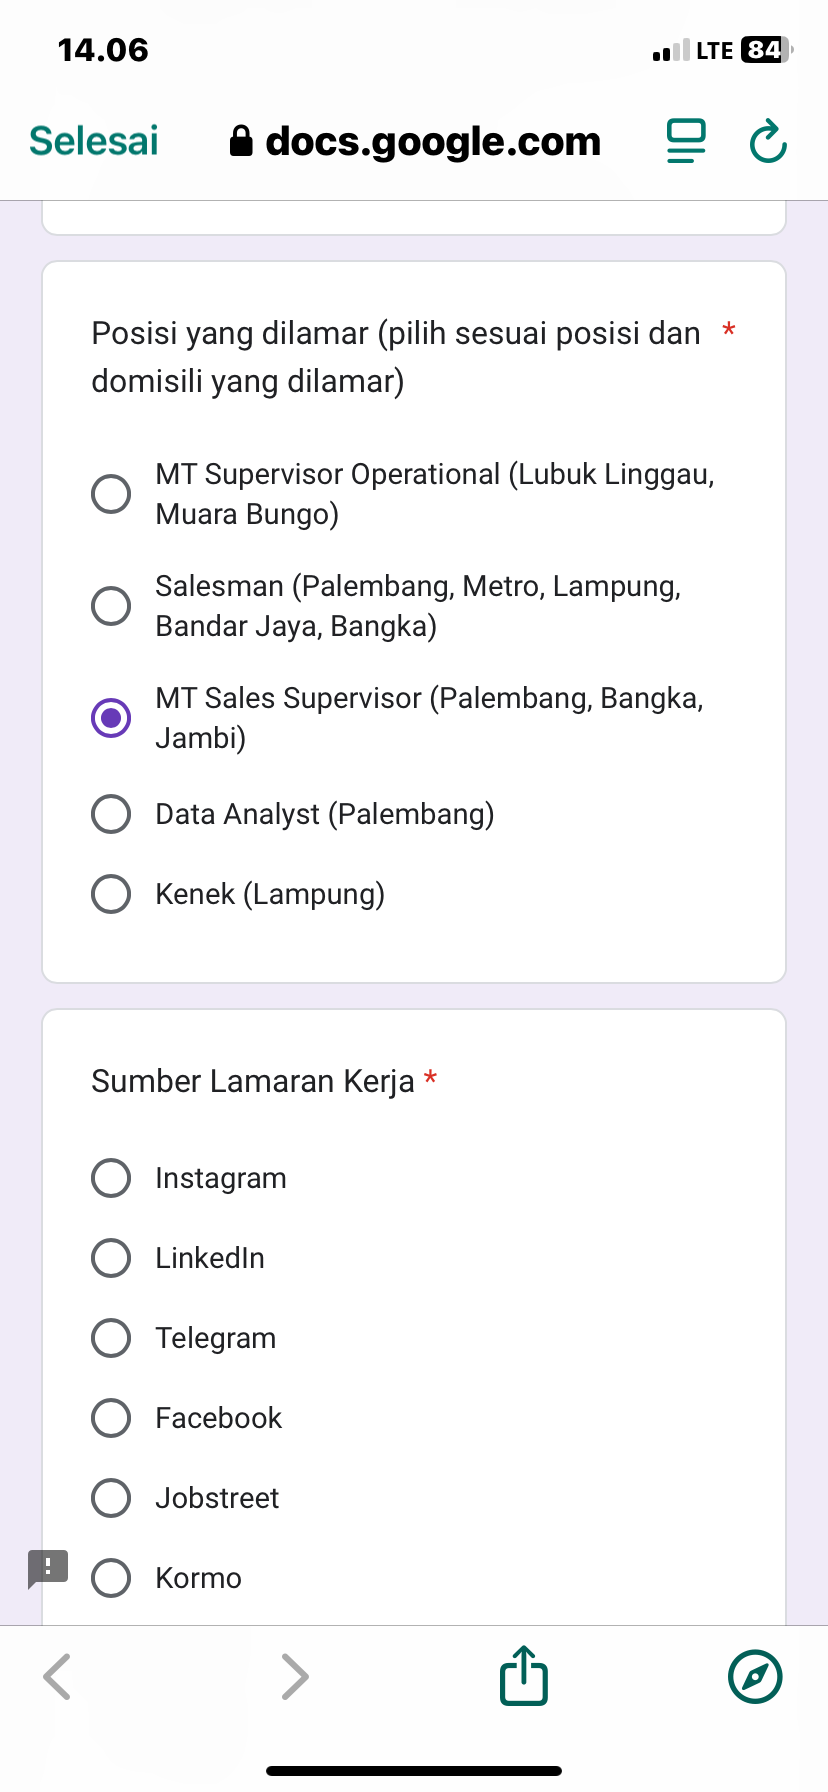Open in Safari compass icon
828x1792 pixels.
(x=755, y=1676)
